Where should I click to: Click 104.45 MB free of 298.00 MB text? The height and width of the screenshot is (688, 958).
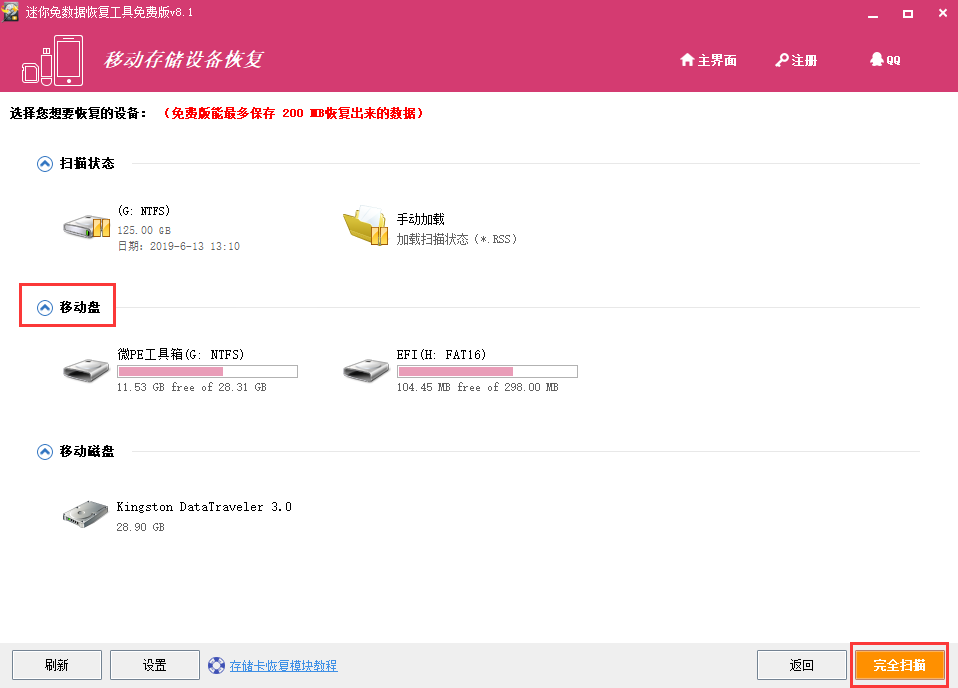[x=477, y=387]
